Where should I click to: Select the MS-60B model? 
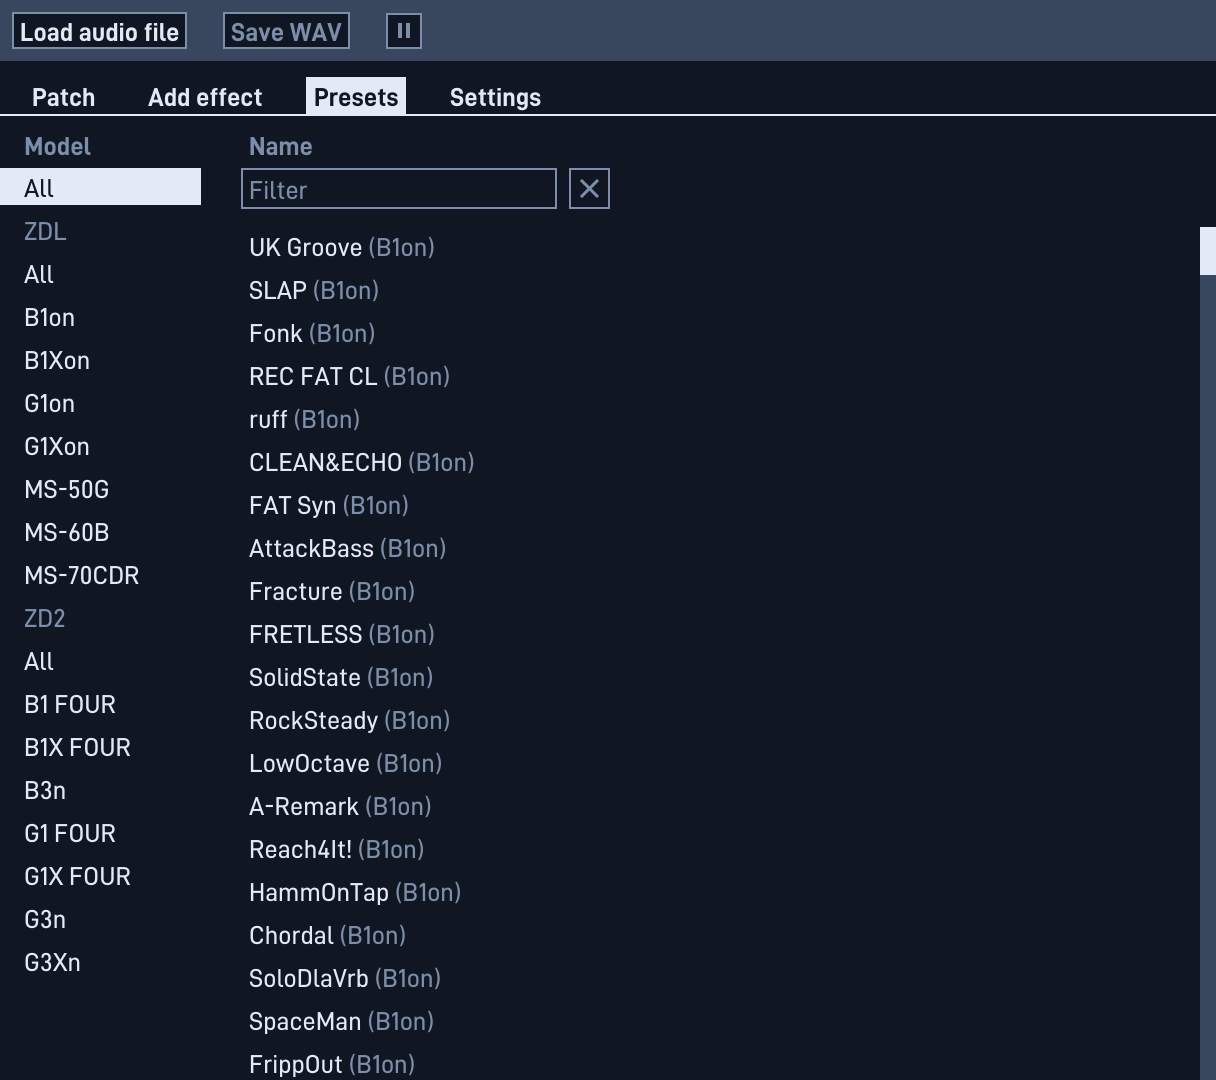coord(100,532)
